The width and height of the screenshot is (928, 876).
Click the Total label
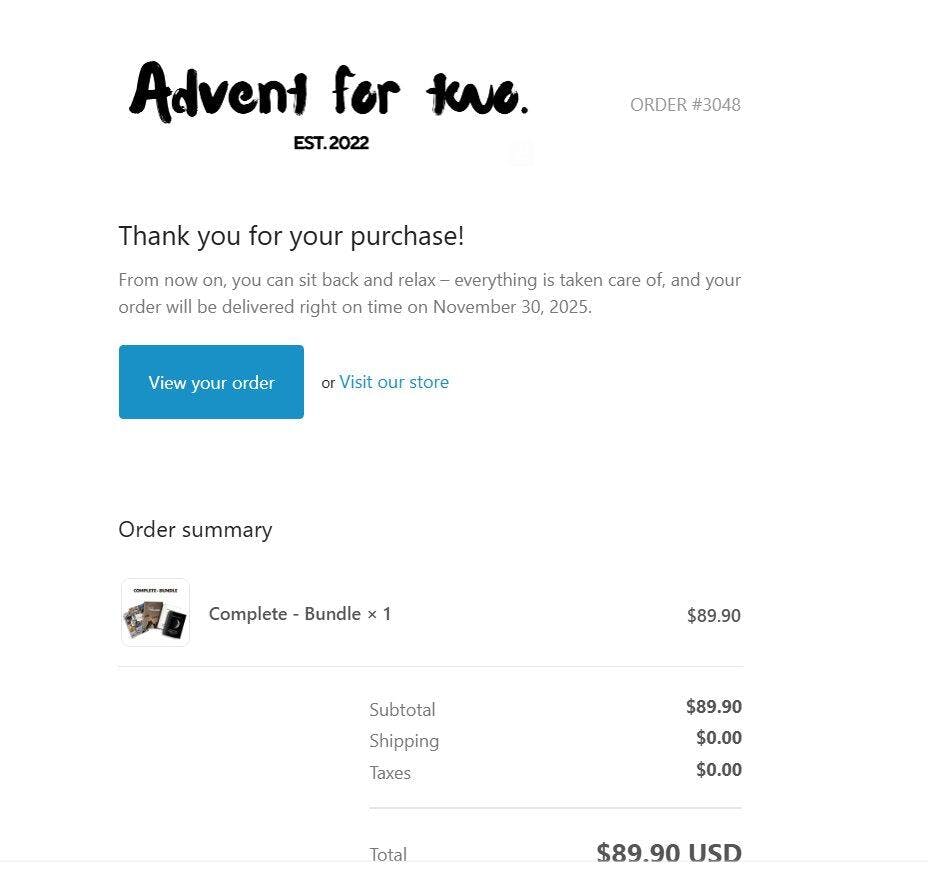pyautogui.click(x=388, y=854)
